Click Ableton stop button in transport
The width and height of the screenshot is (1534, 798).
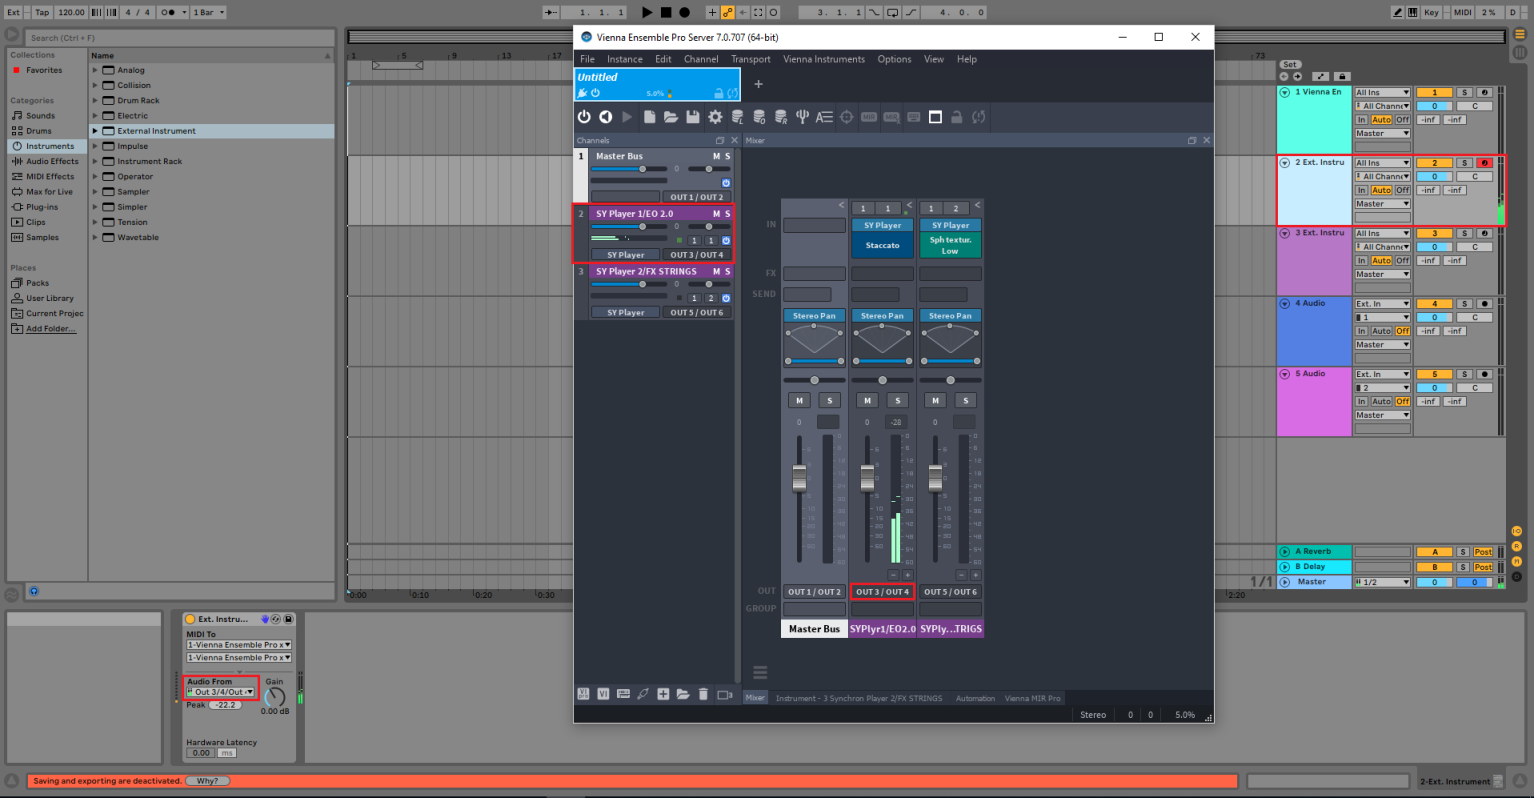[x=666, y=12]
